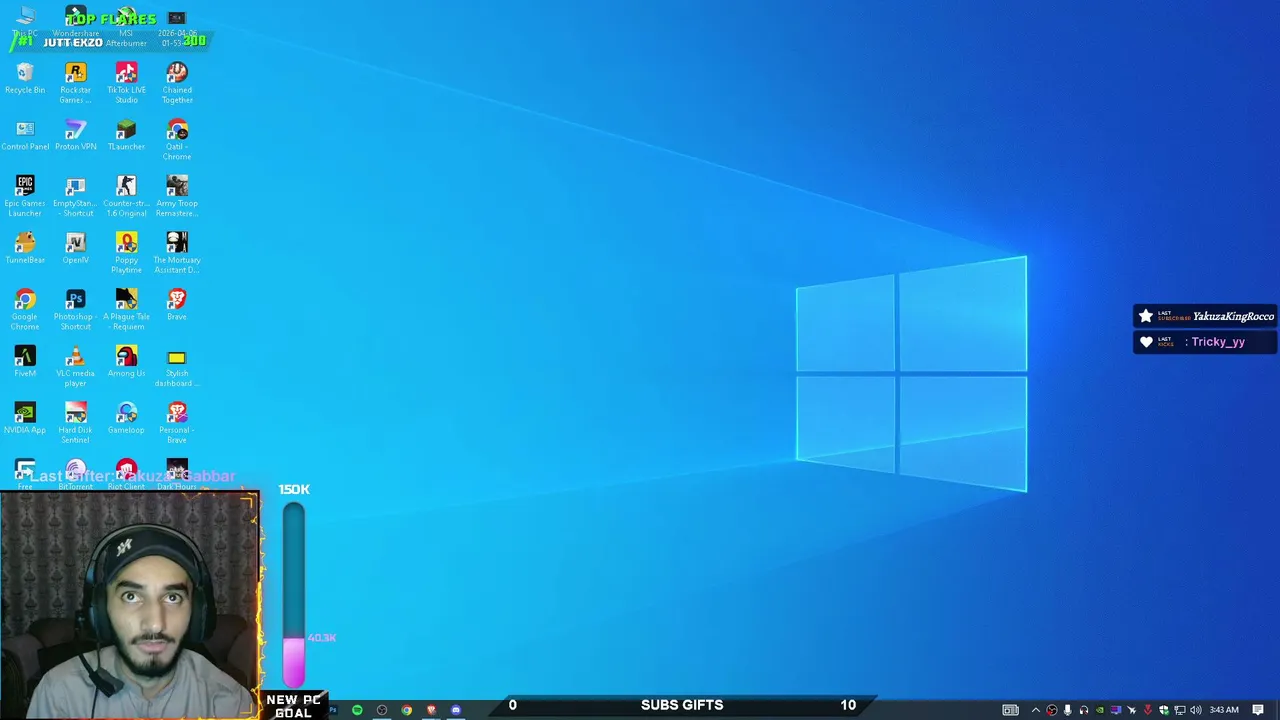Select the TLauncher Minecraft icon
This screenshot has height=720, width=1280.
(126, 136)
